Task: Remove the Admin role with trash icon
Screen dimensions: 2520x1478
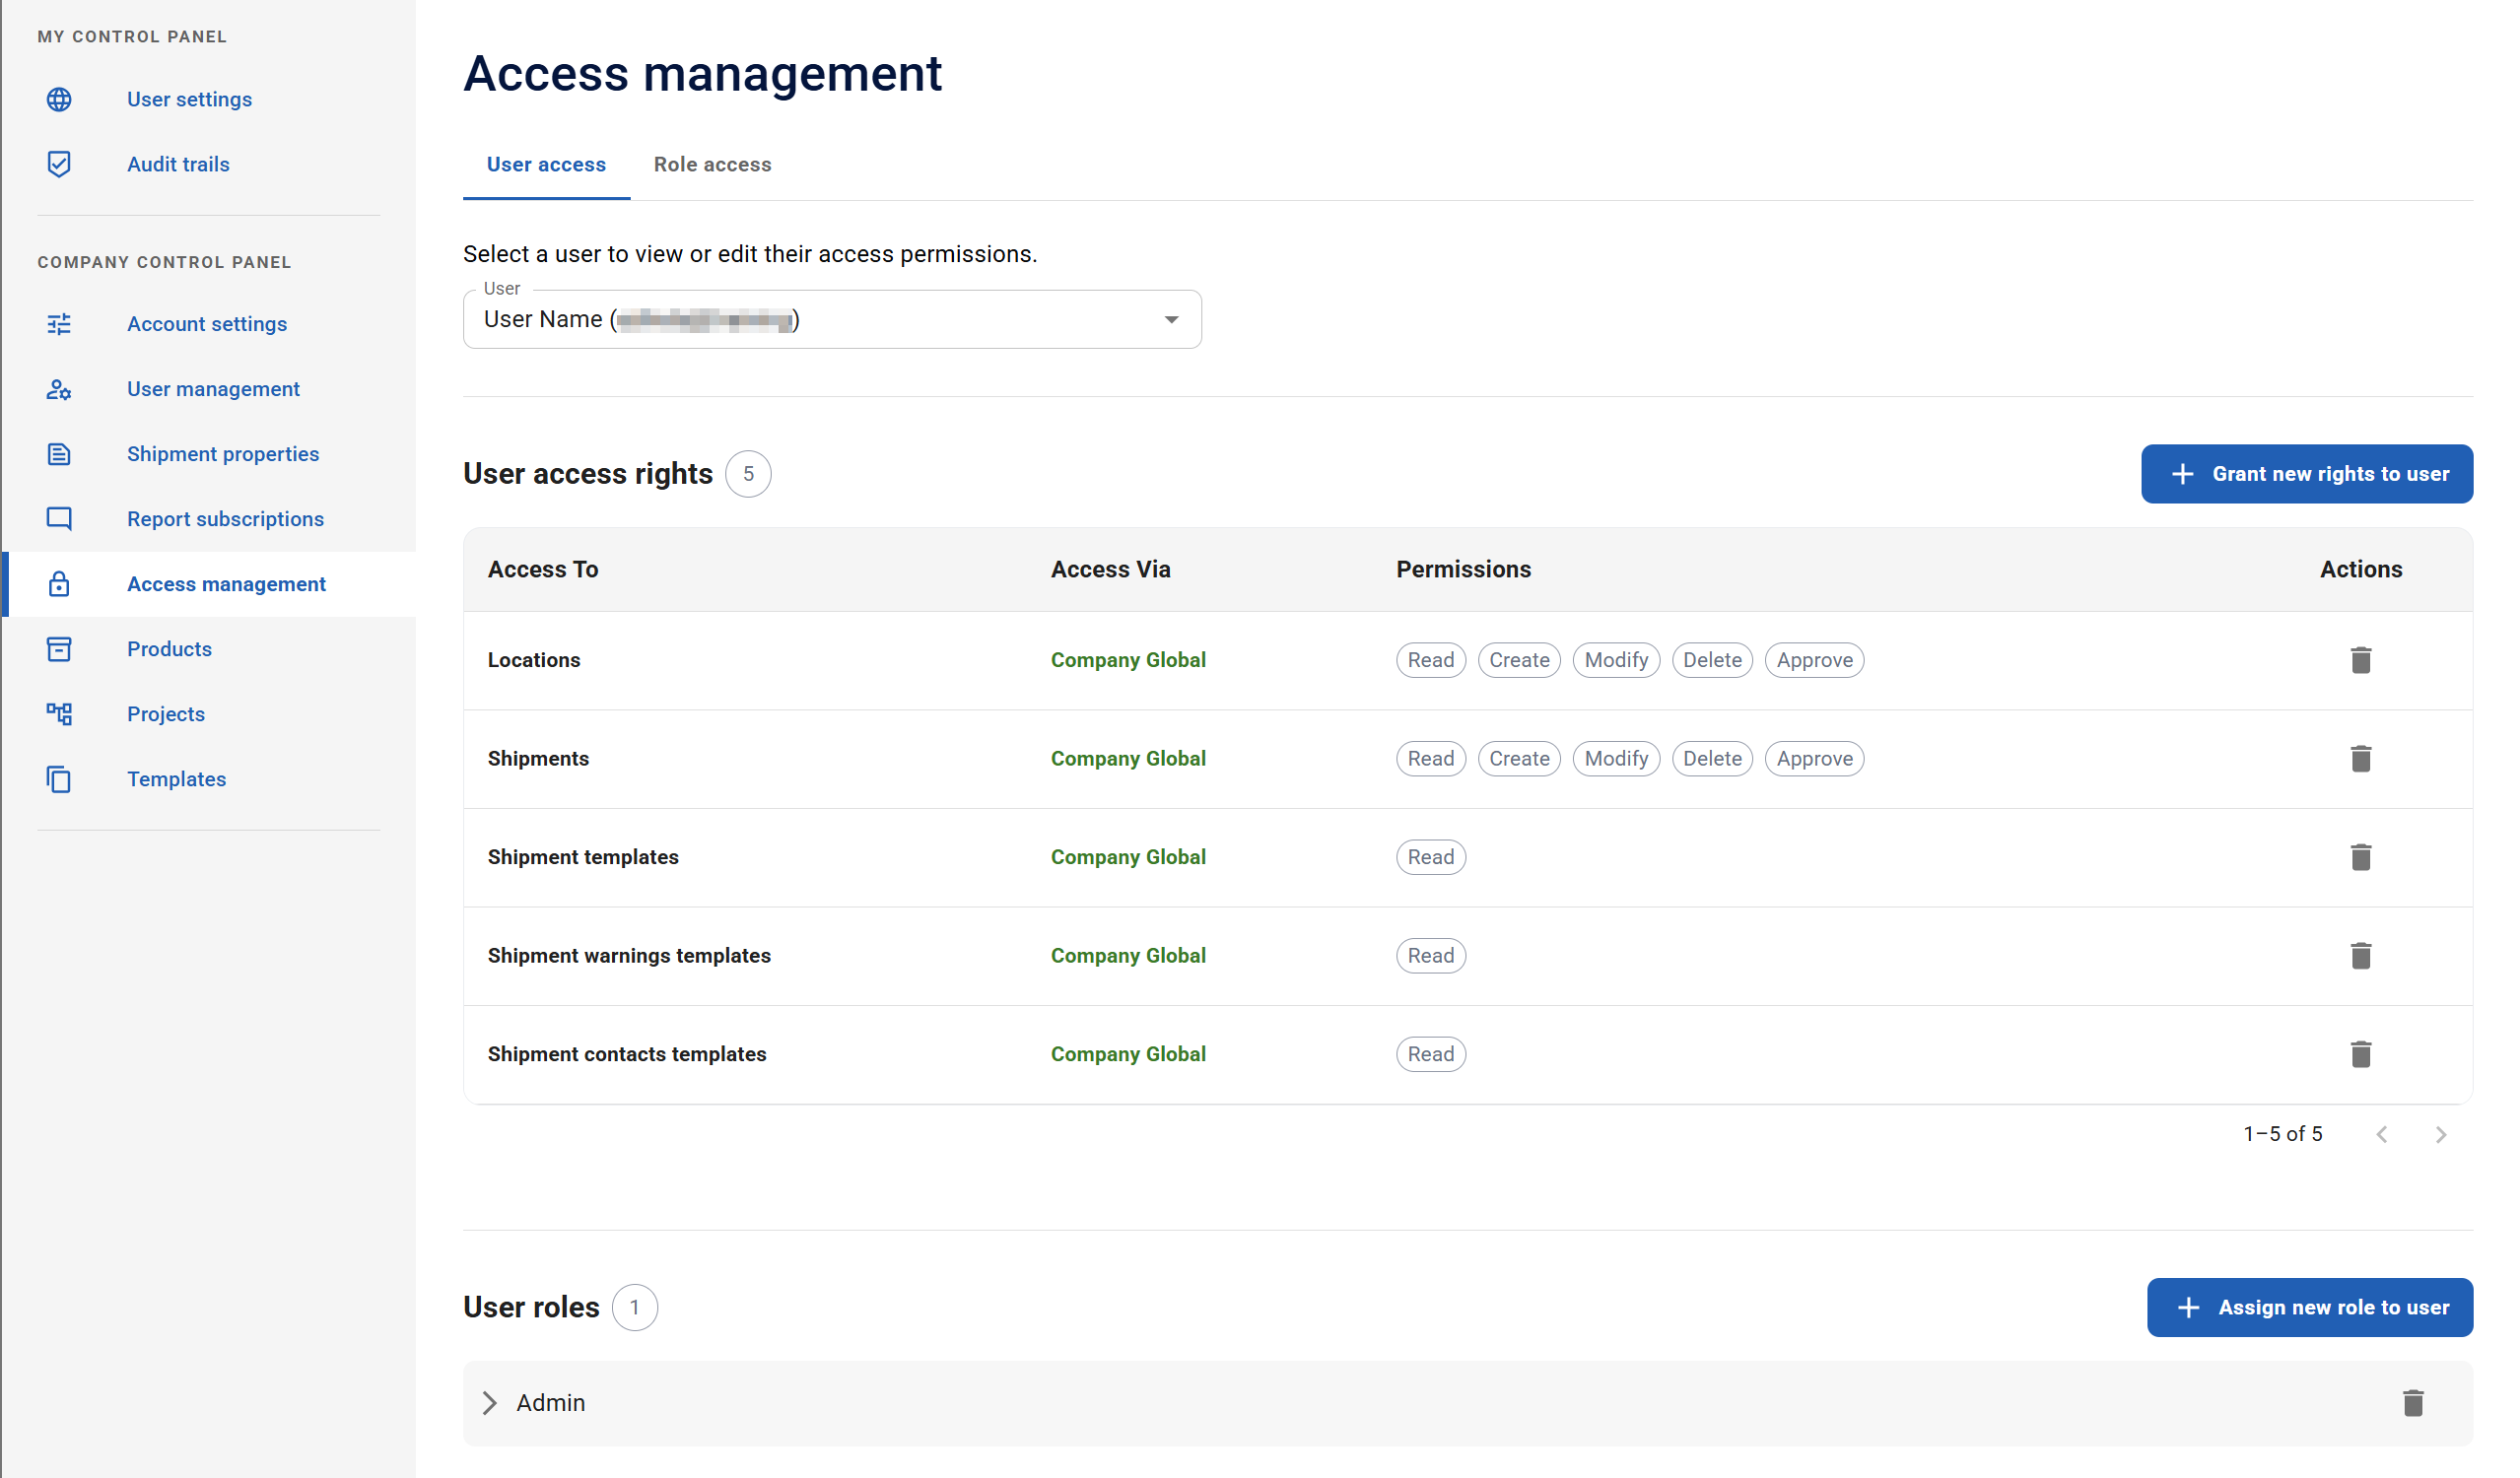Action: [x=2412, y=1403]
